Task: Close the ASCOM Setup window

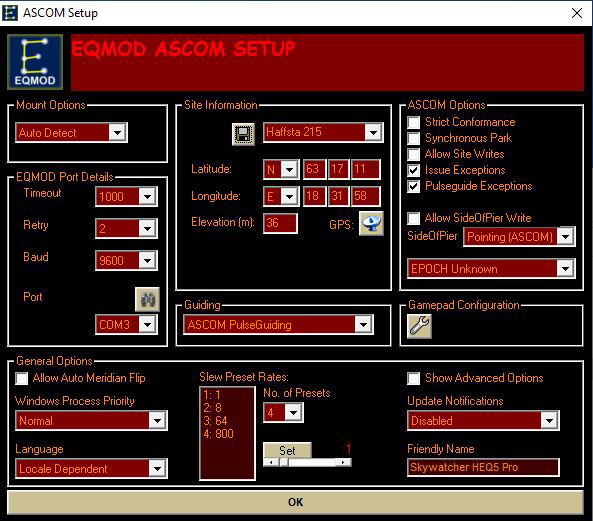Action: pos(577,13)
